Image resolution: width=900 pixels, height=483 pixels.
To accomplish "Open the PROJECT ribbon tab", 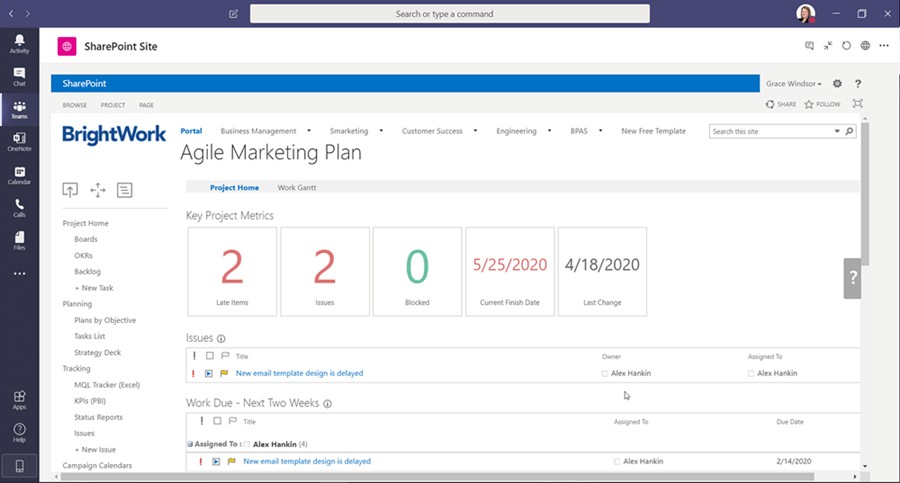I will coord(112,105).
